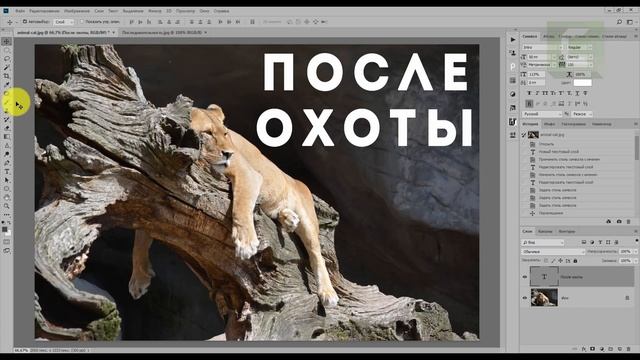Filter for type layers T icon
The image size is (640, 360).
coord(600,242)
